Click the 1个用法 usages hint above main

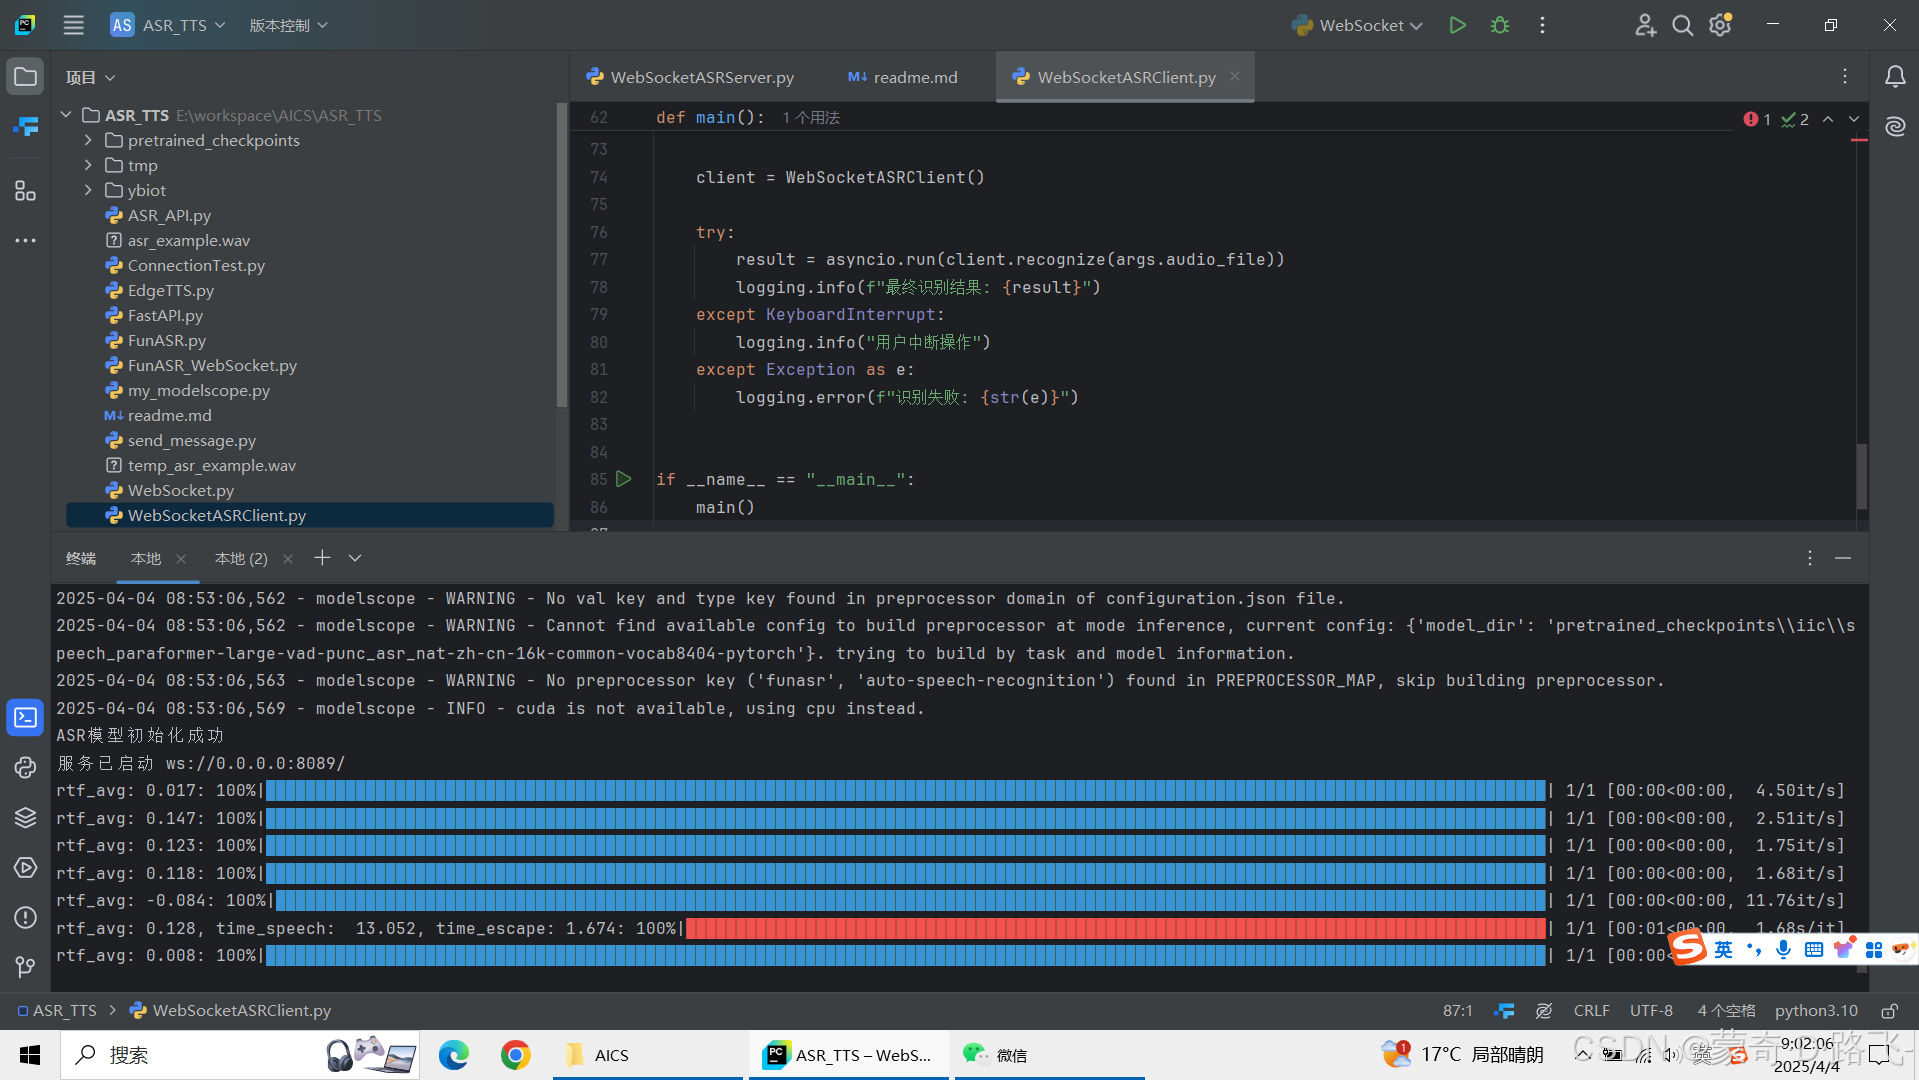tap(810, 117)
